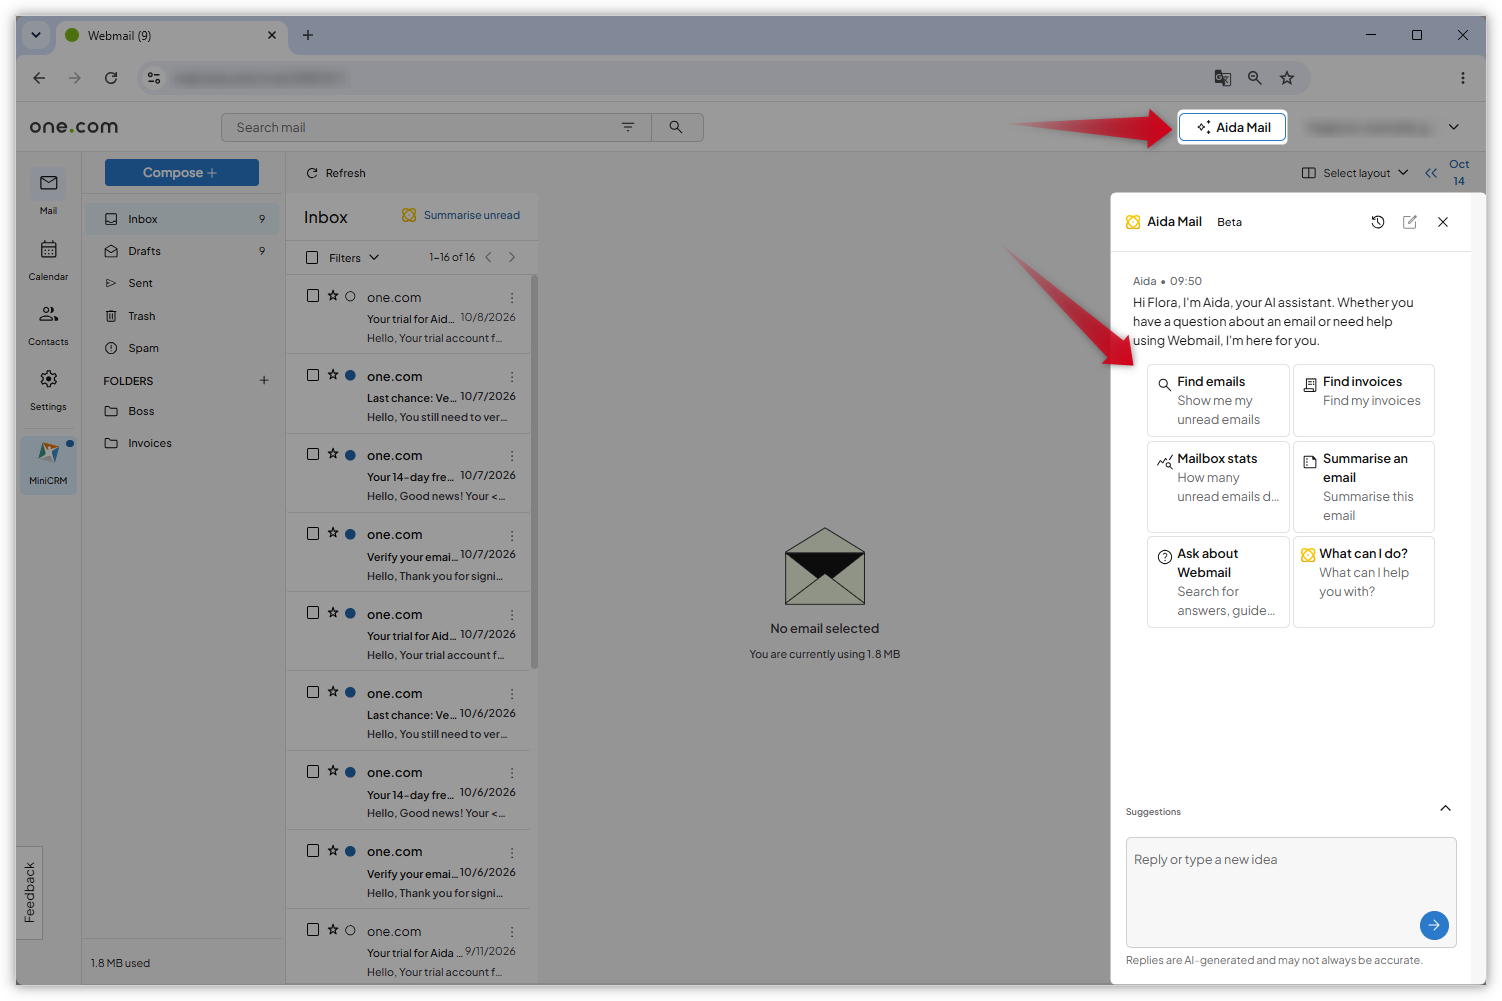This screenshot has width=1502, height=1001.
Task: Open the Trash folder
Action: 181,316
